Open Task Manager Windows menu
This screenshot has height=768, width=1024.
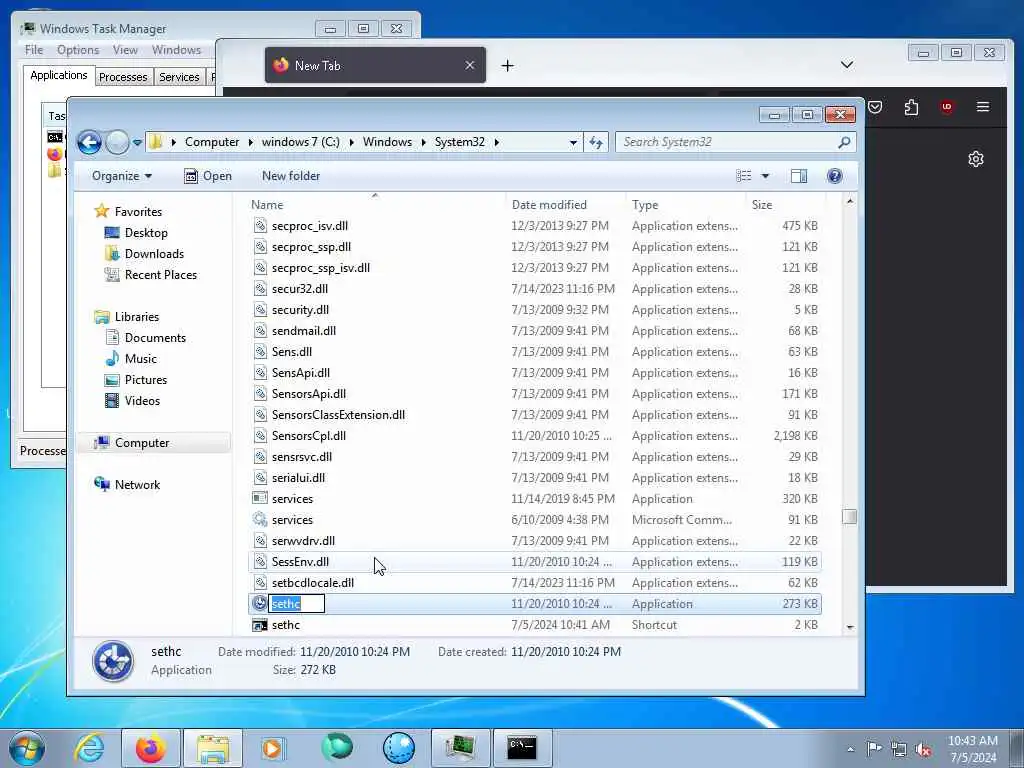tap(176, 50)
